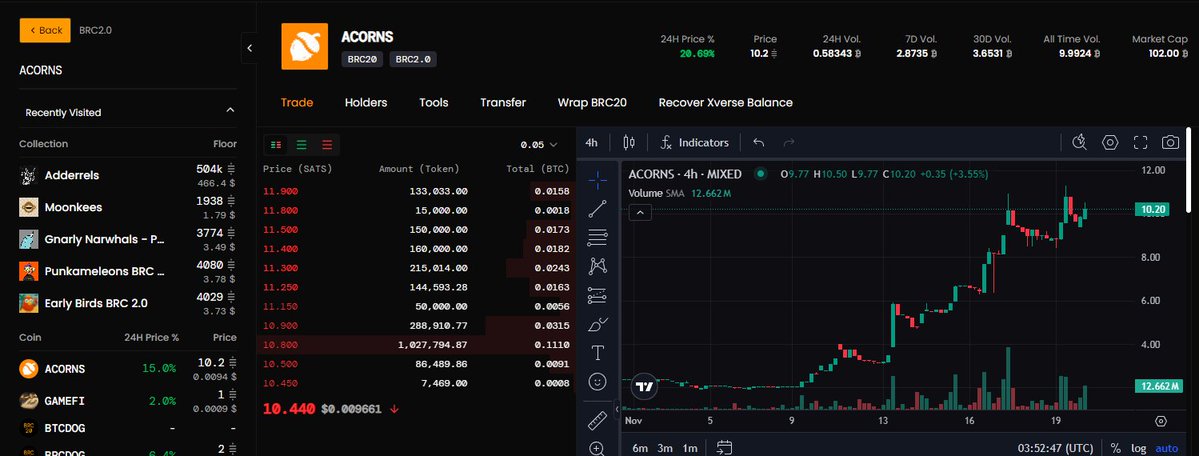Toggle the green market status dot
Screen dimensions: 1199x456
760,174
